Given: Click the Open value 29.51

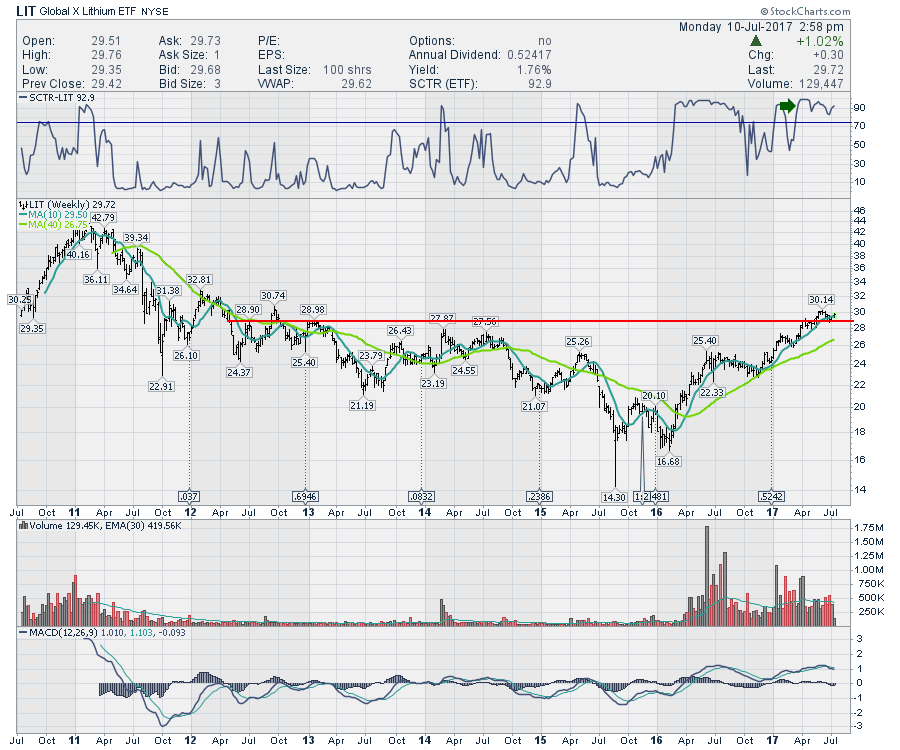Looking at the screenshot, I should (x=106, y=41).
